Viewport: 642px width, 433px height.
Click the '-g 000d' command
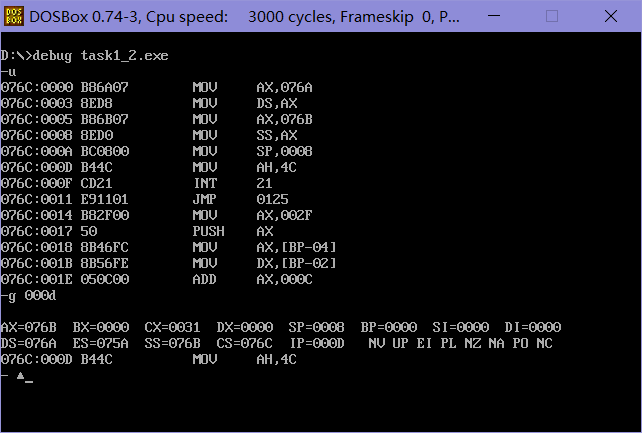pos(29,295)
